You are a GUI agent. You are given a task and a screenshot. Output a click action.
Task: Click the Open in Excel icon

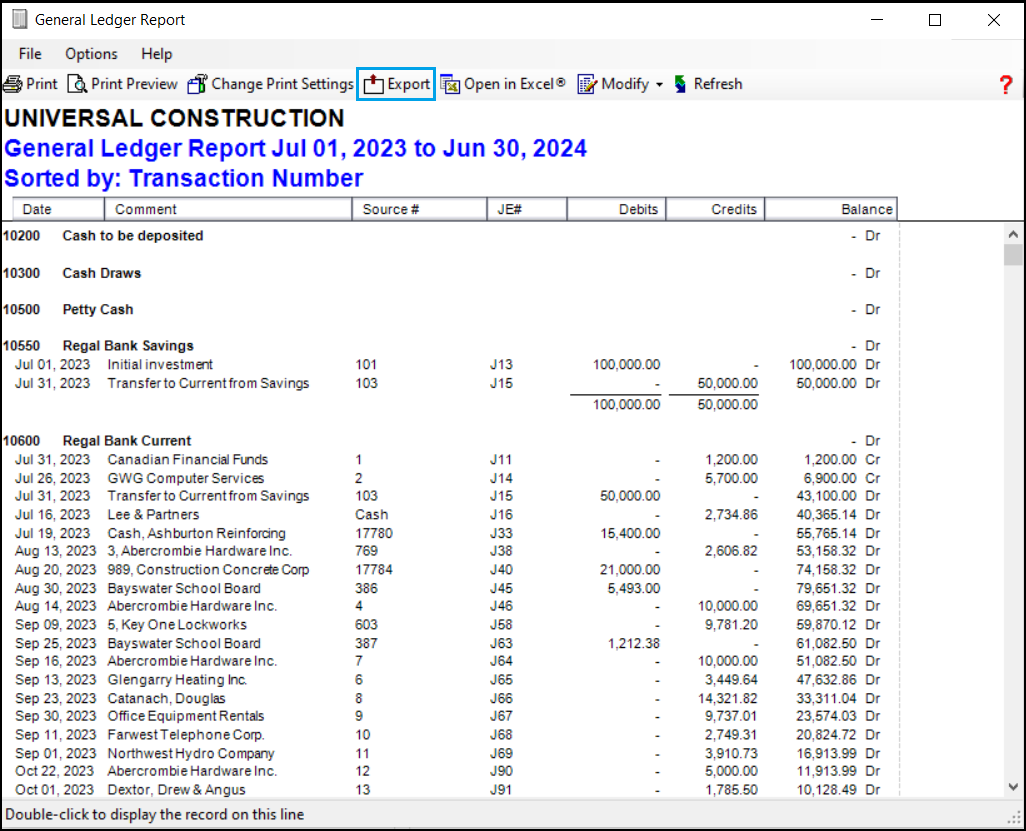tap(450, 84)
